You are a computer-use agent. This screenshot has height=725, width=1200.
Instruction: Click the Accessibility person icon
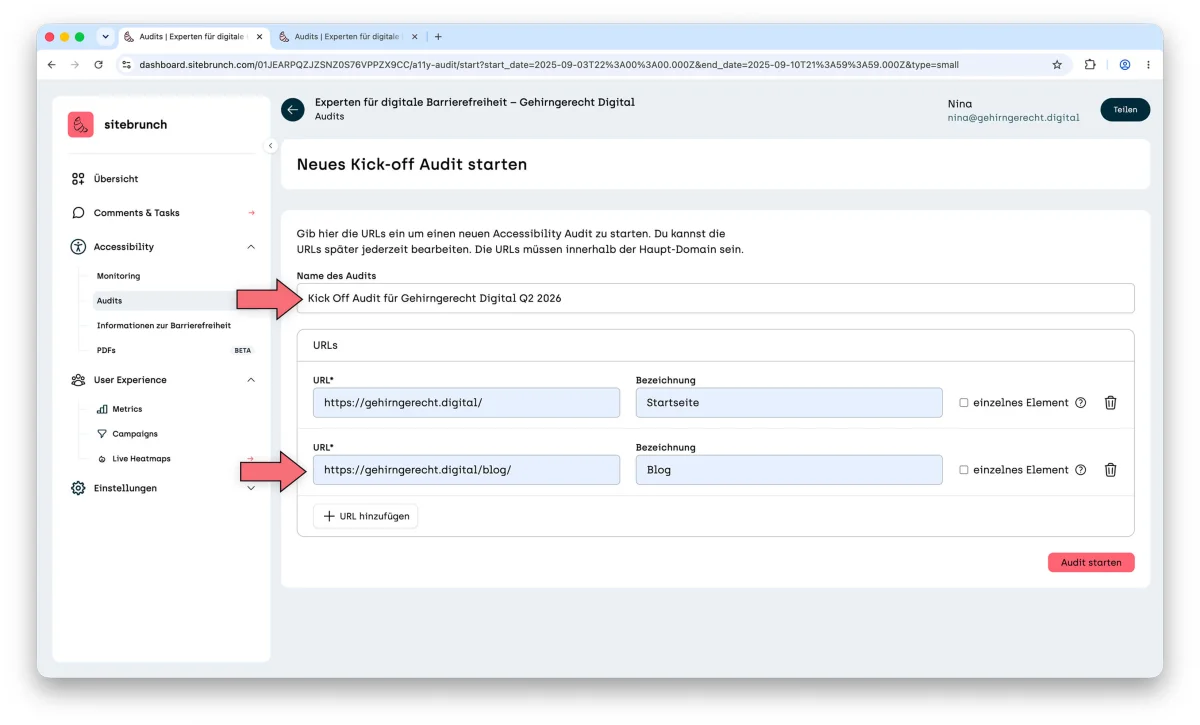coord(78,247)
